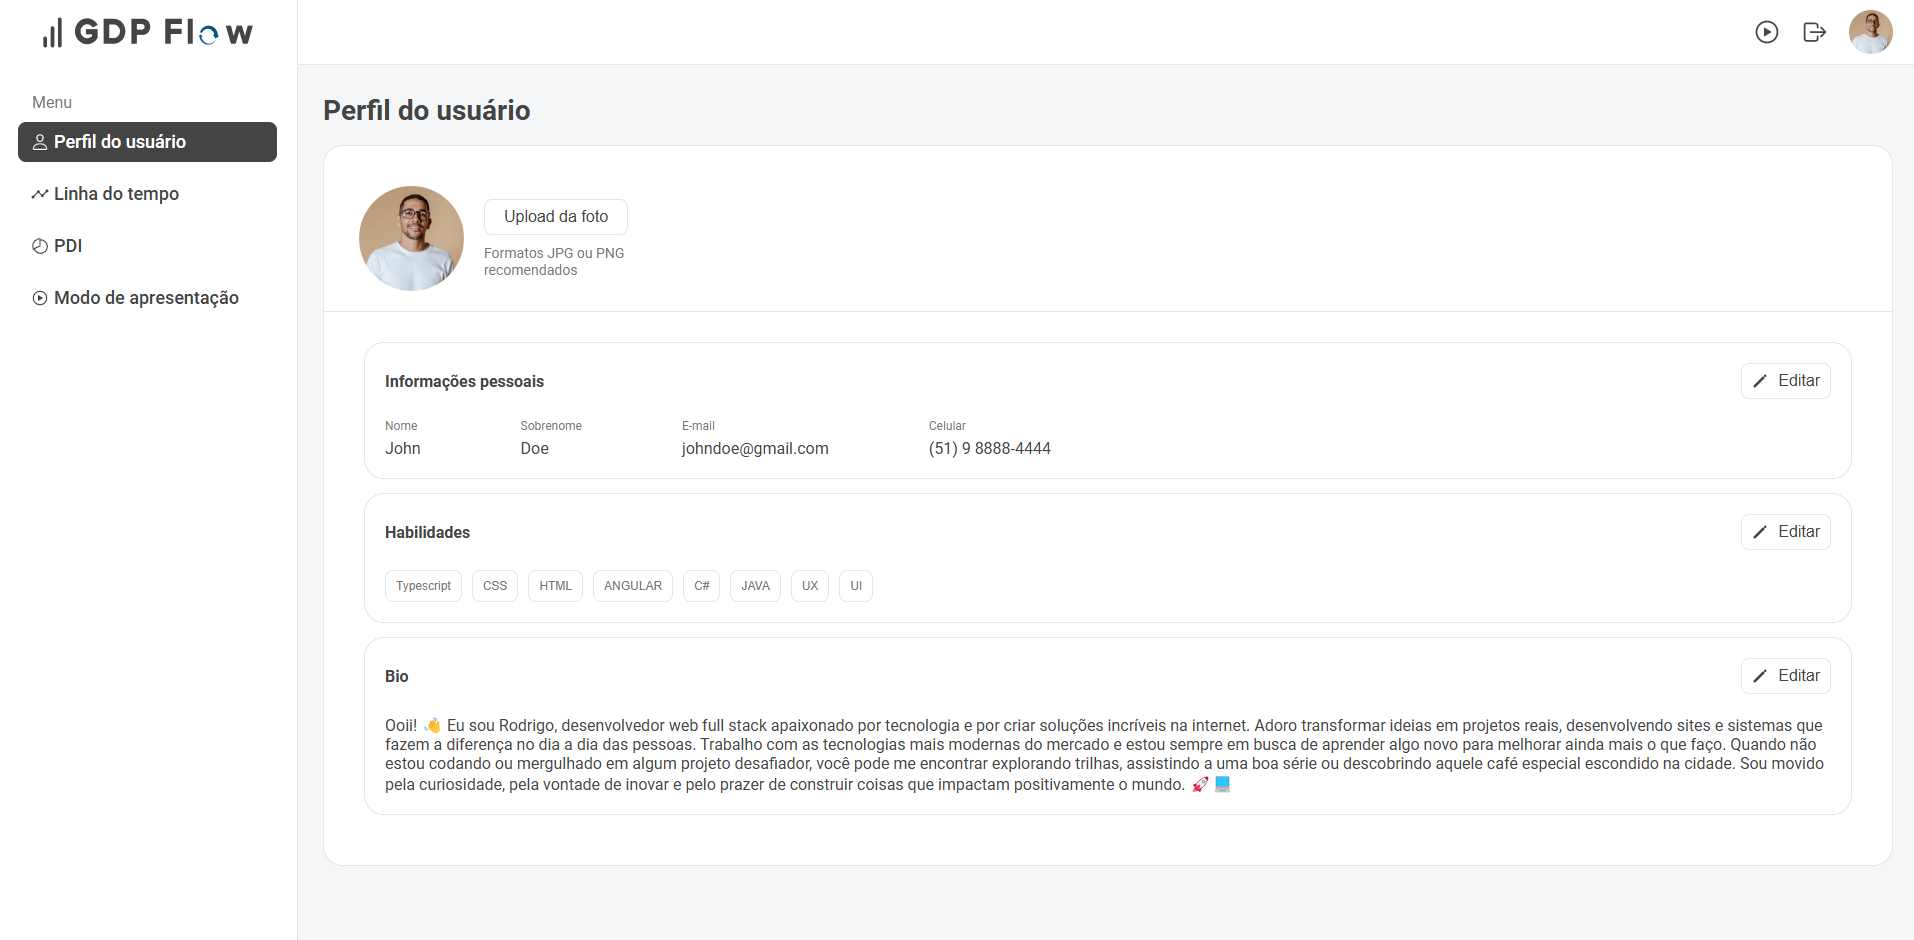Viewport: 1914px width, 940px height.
Task: Select Modo de apresentação in the sidebar
Action: coord(146,297)
